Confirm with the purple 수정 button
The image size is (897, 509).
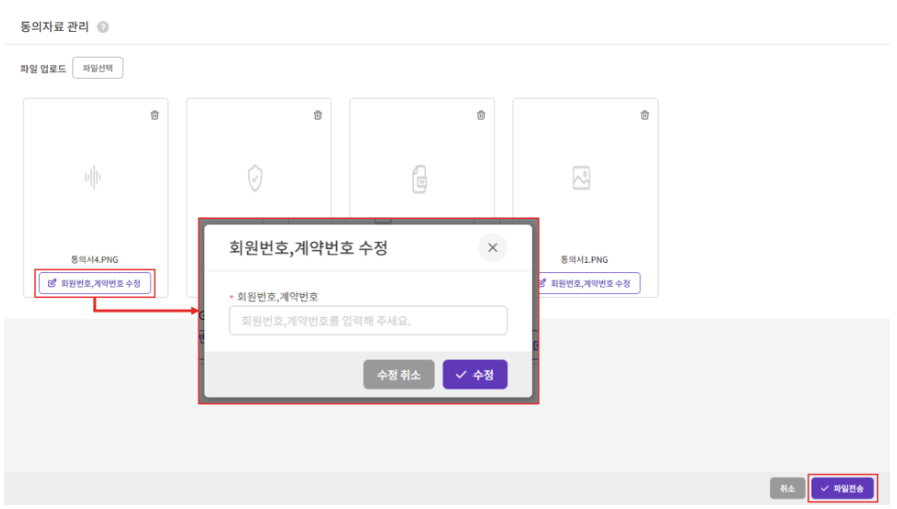pyautogui.click(x=475, y=375)
